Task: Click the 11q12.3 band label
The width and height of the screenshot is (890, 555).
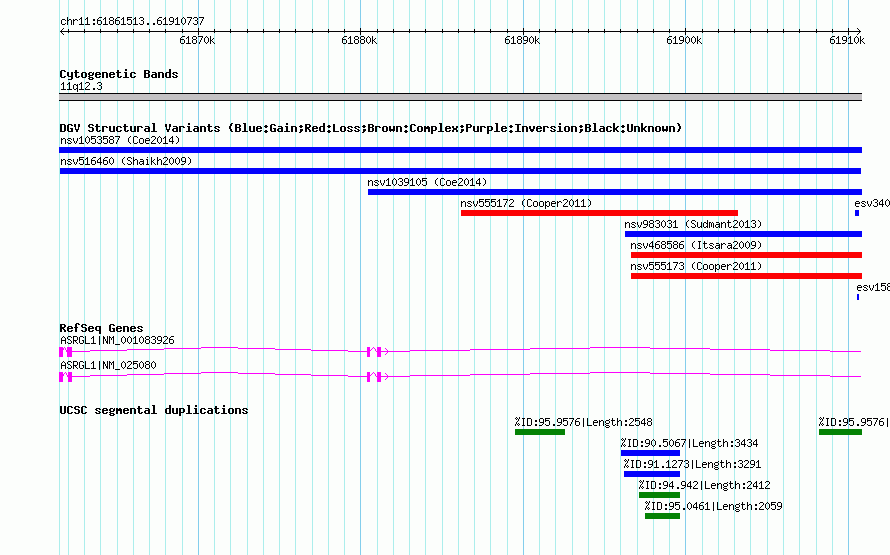Action: coord(81,86)
